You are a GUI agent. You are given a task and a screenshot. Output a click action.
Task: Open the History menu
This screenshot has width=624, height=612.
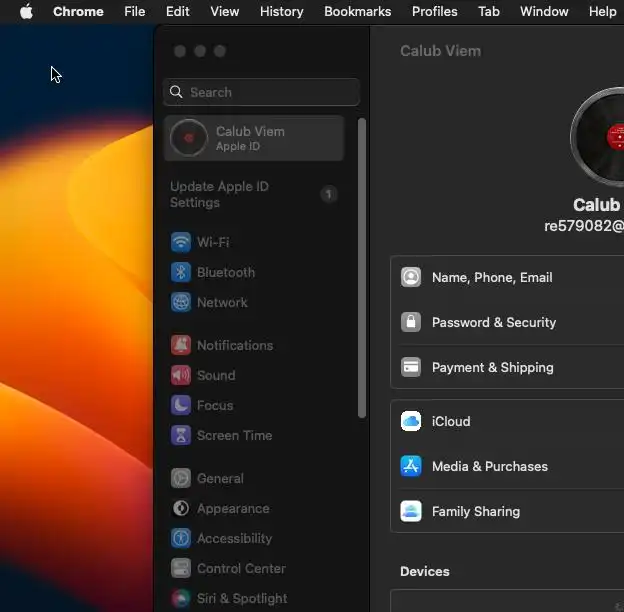point(281,11)
